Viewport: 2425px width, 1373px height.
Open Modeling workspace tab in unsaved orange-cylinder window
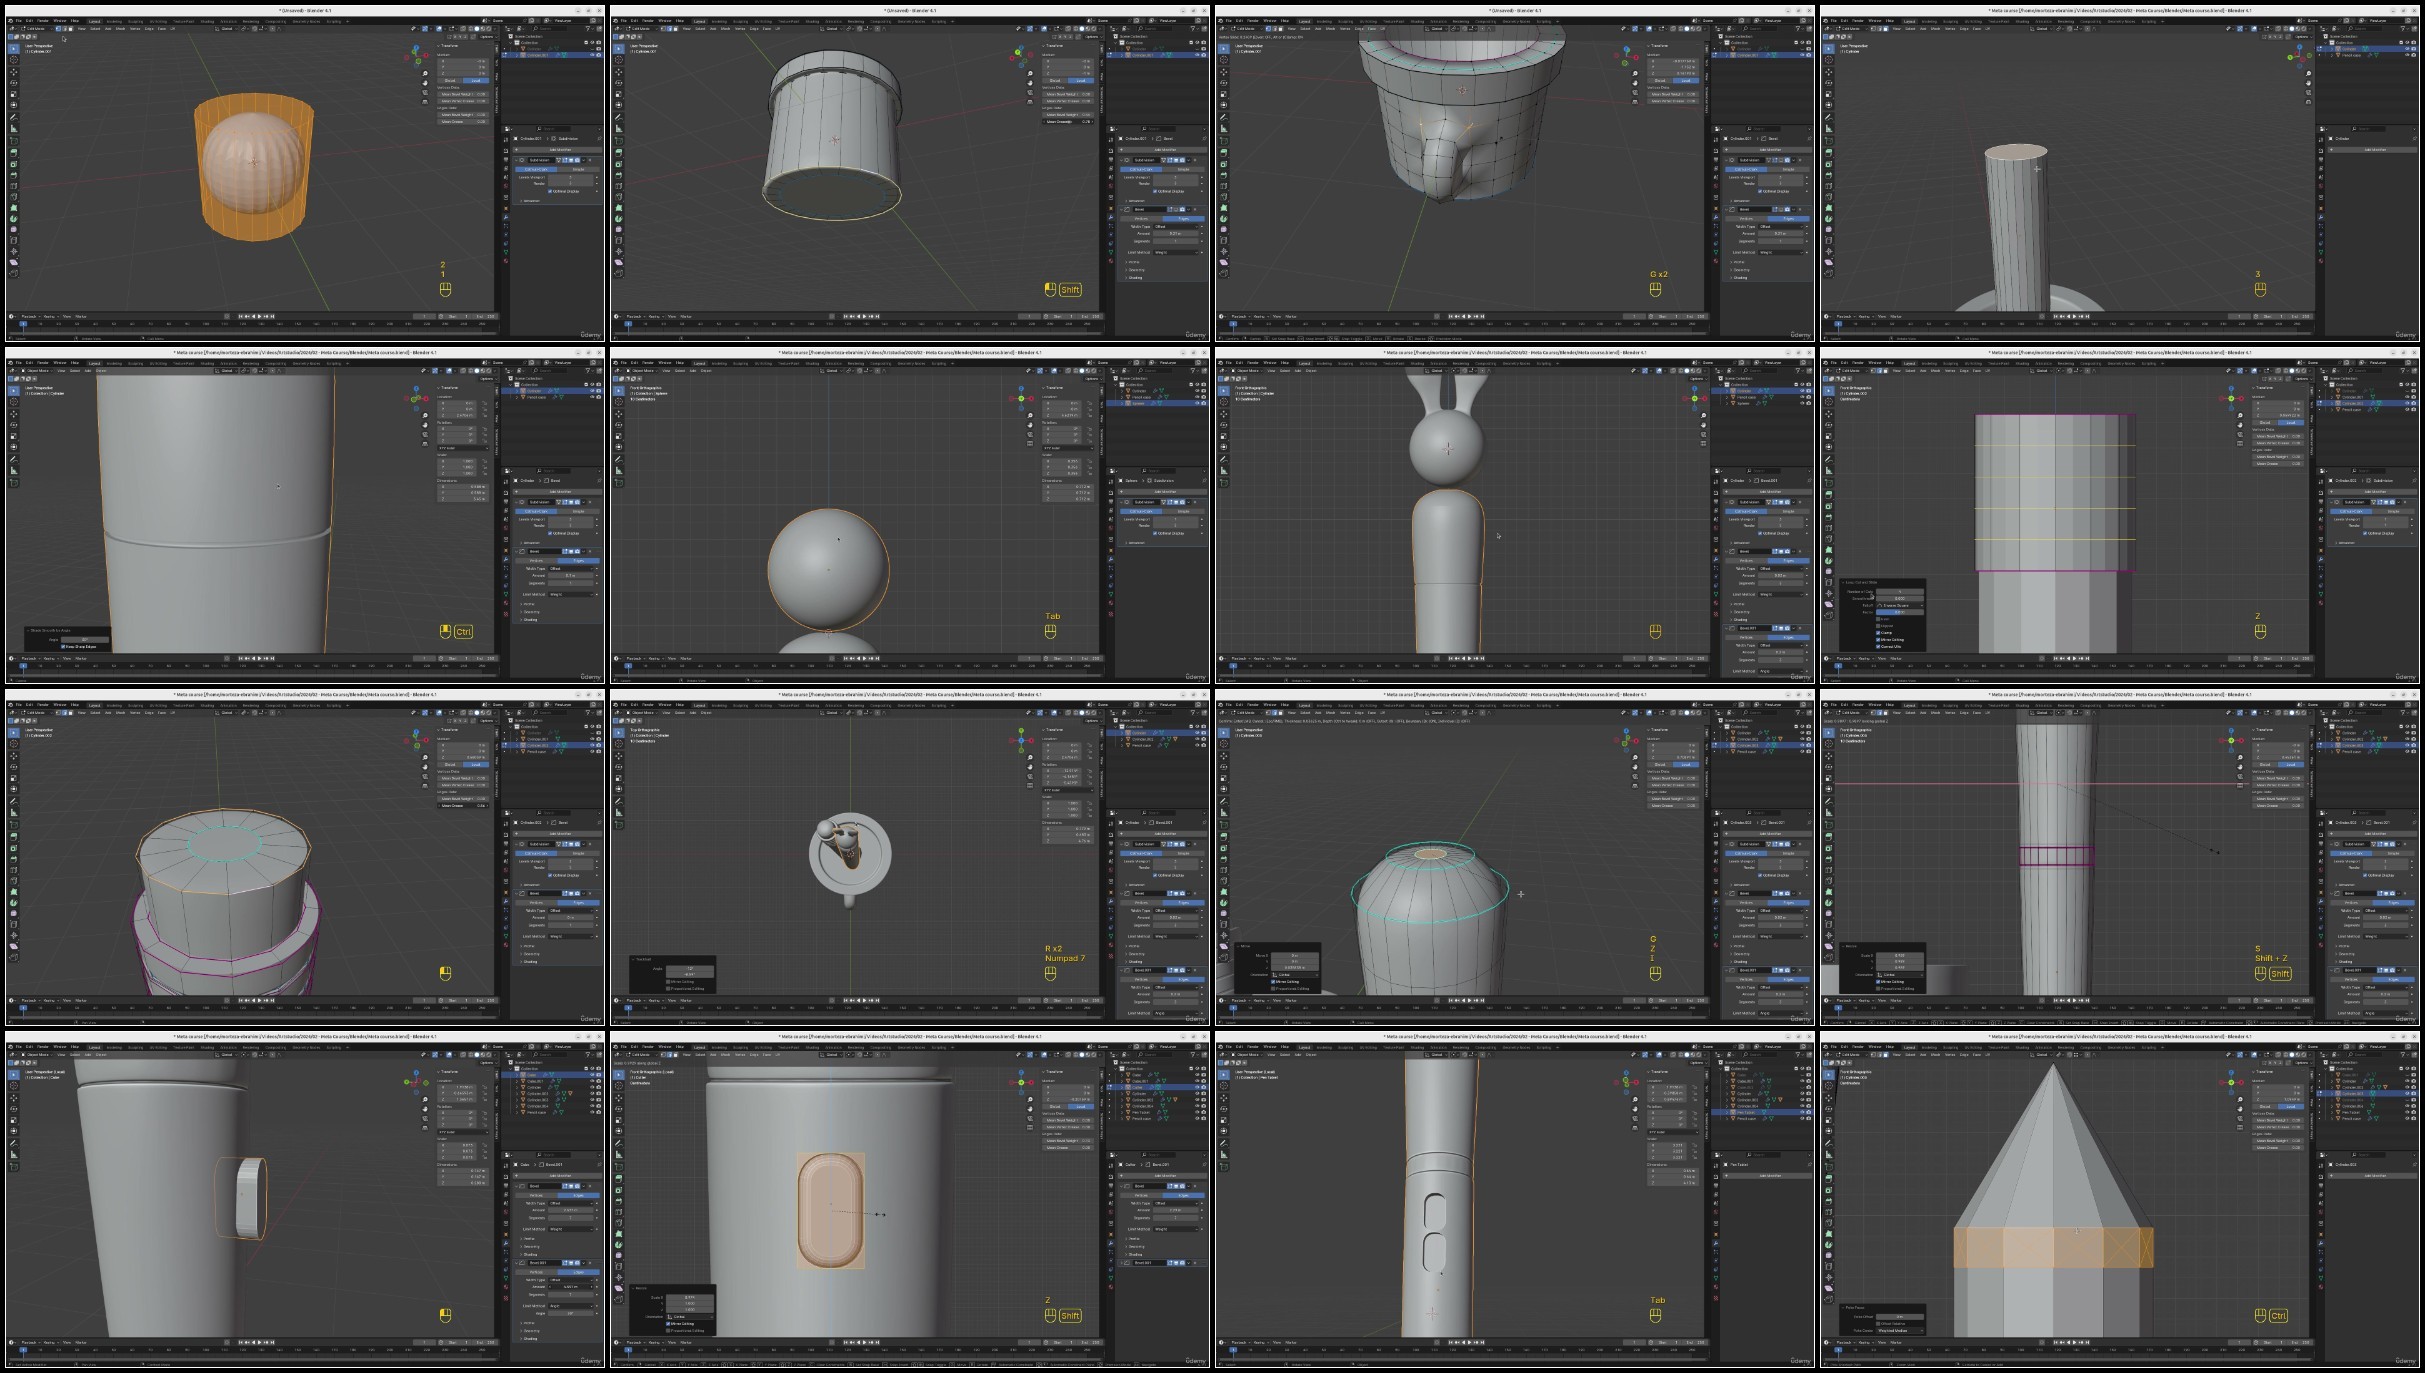(x=114, y=20)
